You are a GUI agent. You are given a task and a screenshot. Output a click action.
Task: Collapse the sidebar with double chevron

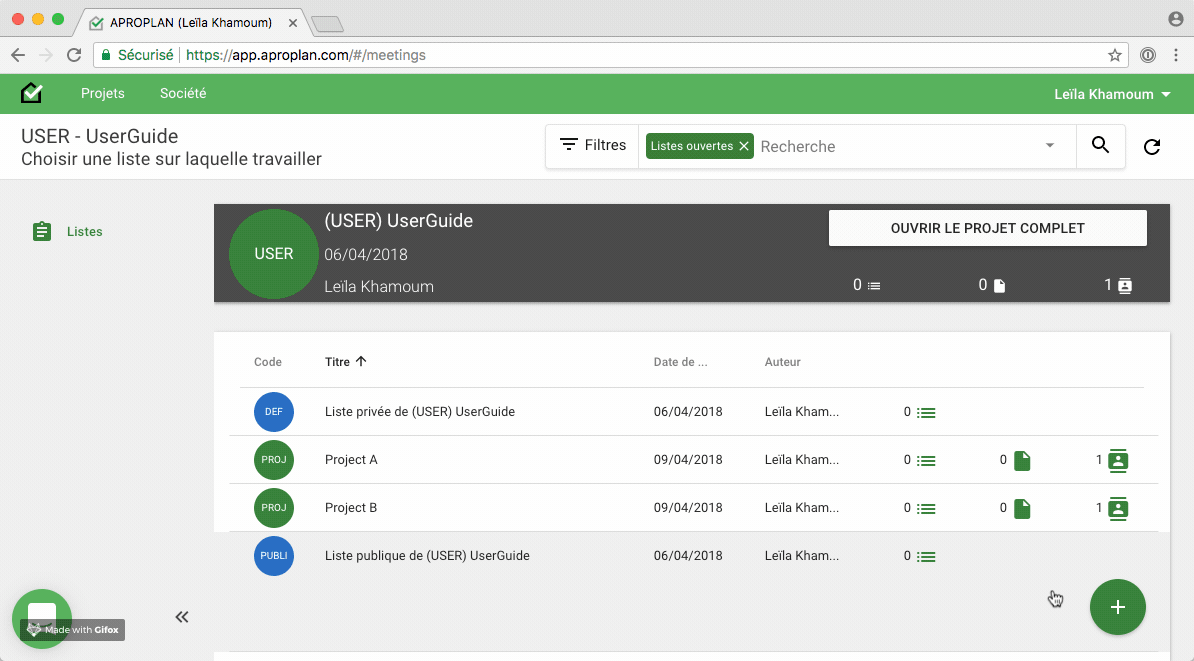point(181,617)
